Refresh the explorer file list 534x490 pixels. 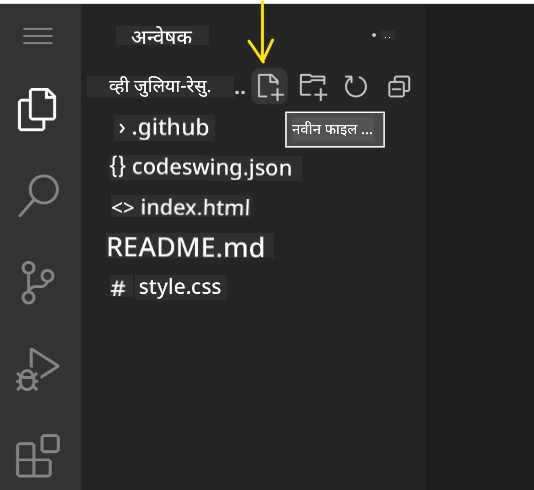(356, 86)
